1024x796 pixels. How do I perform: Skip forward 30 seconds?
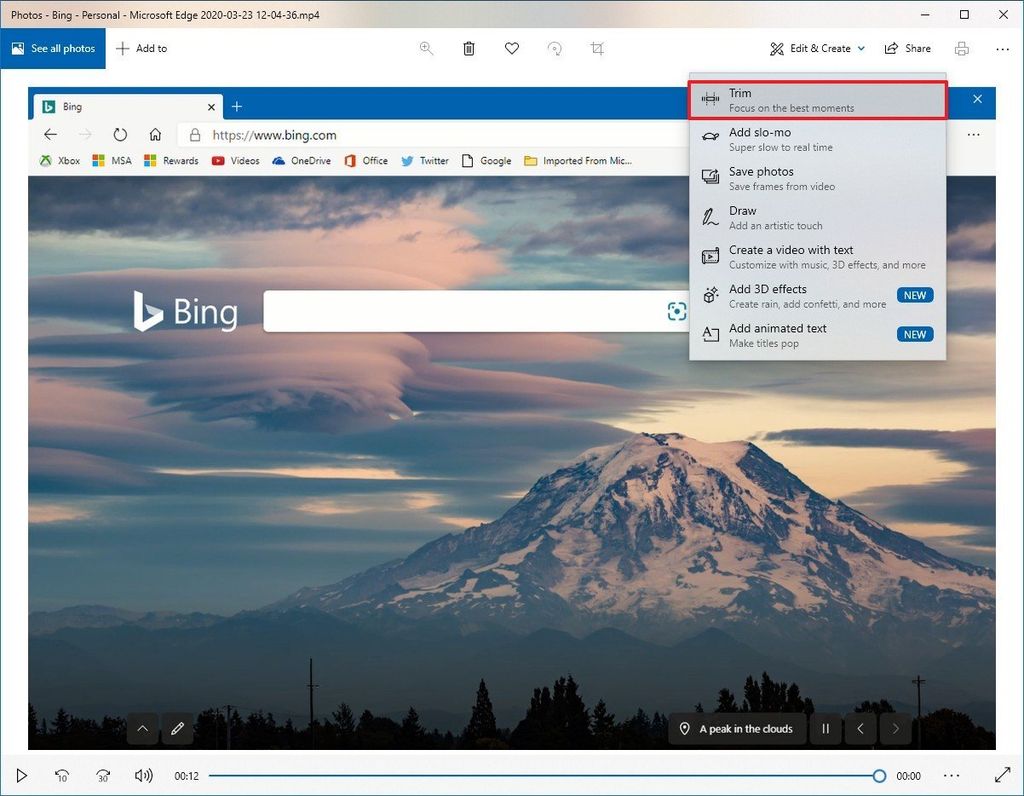click(x=103, y=775)
